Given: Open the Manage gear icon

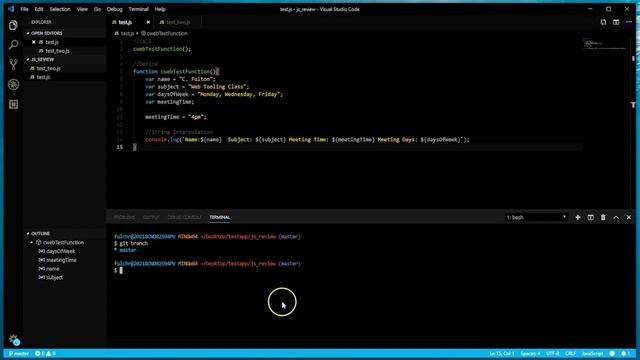Looking at the screenshot, I should pyautogui.click(x=13, y=339).
